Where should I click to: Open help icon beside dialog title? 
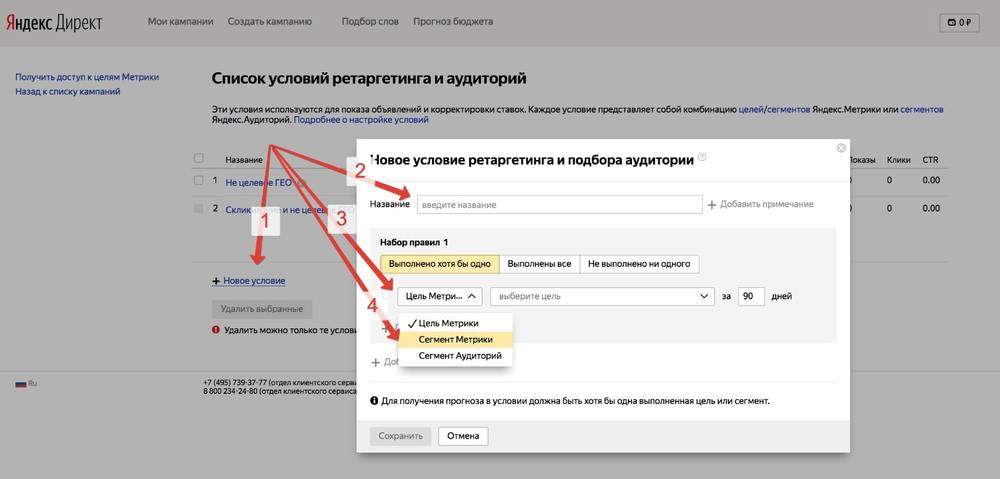click(702, 157)
